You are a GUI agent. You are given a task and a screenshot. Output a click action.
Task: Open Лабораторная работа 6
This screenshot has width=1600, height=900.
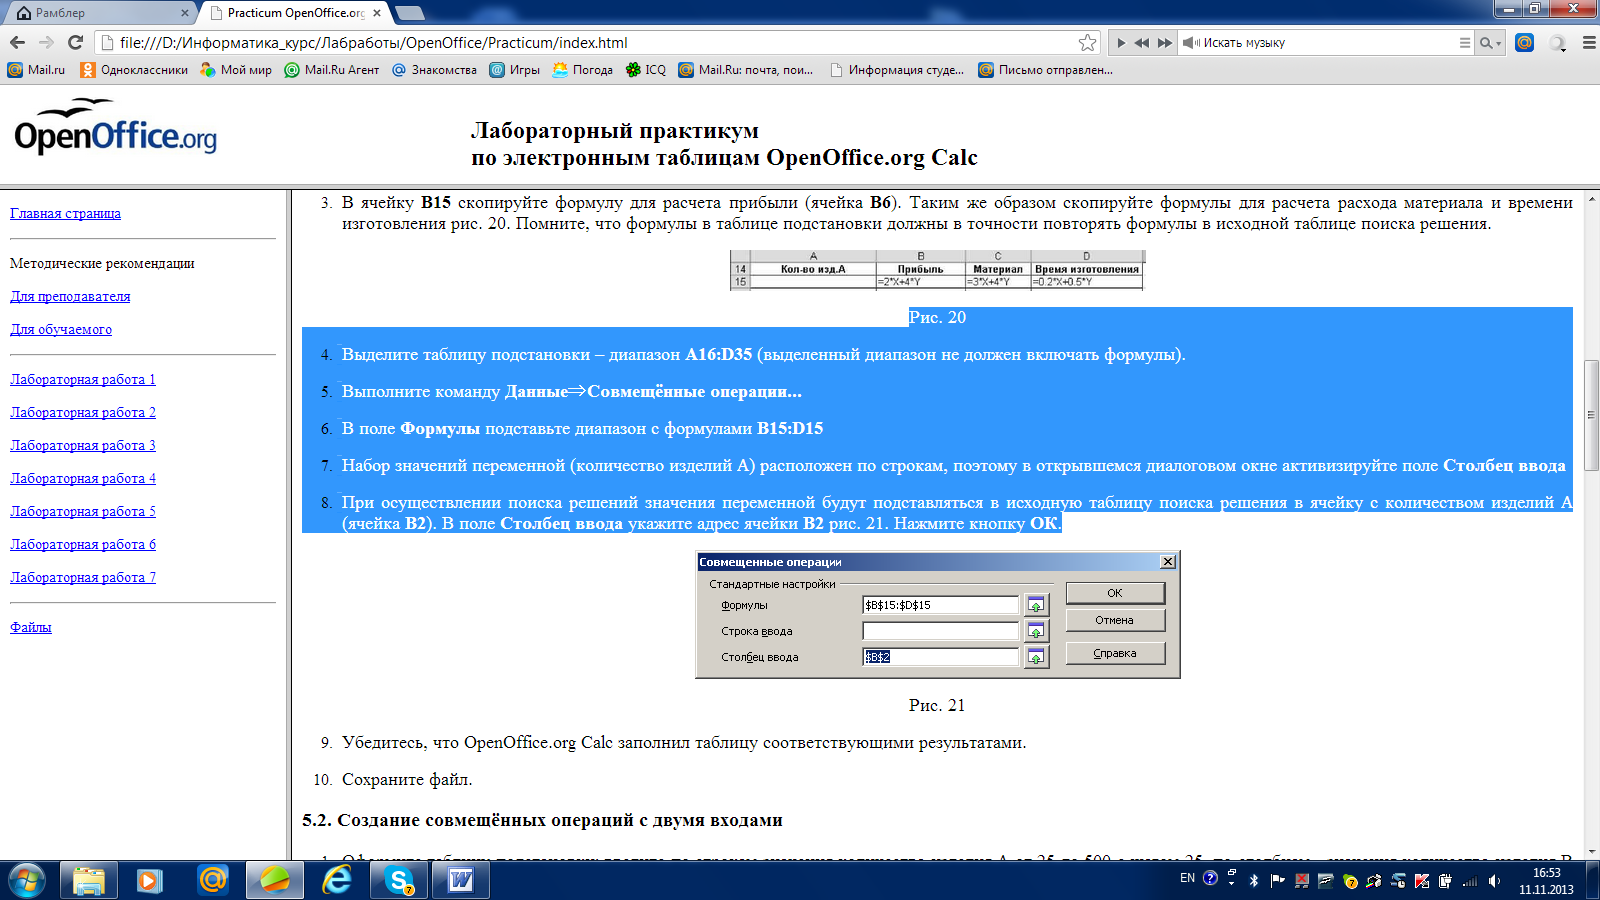[83, 544]
